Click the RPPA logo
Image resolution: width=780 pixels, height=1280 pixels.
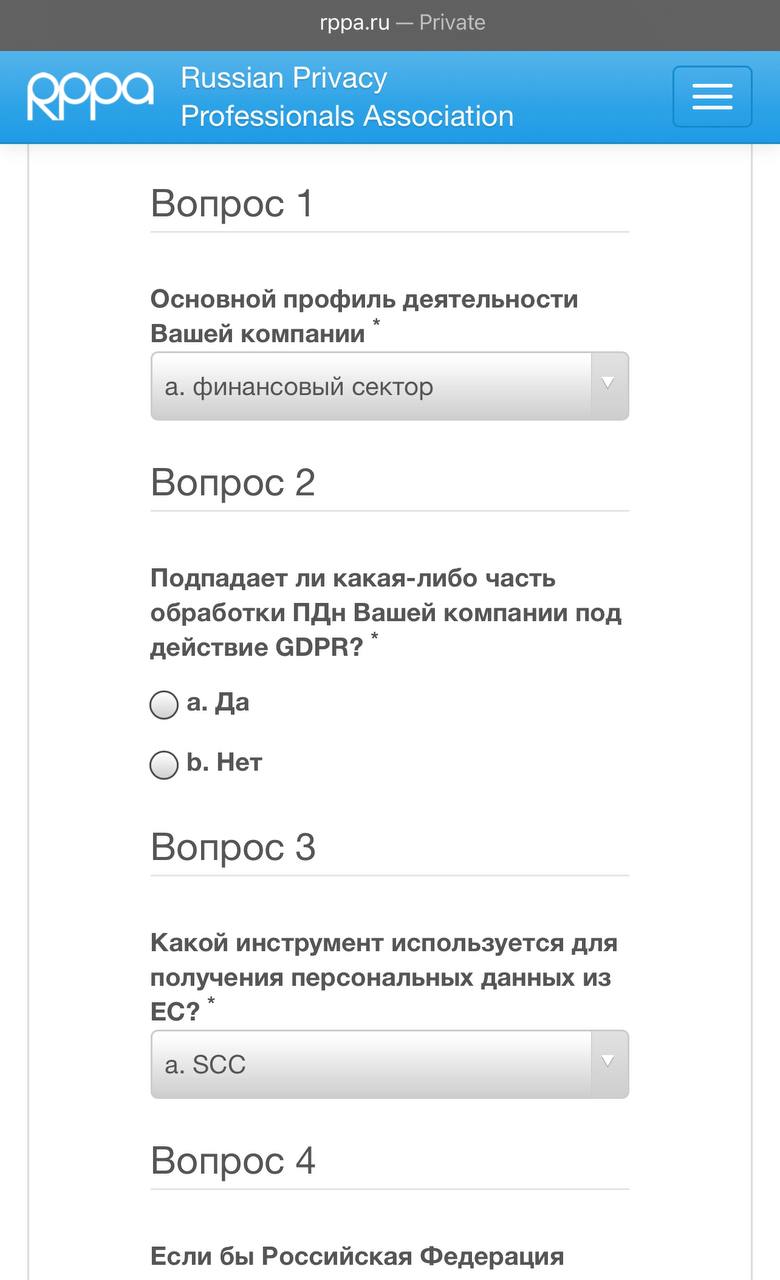pos(90,96)
